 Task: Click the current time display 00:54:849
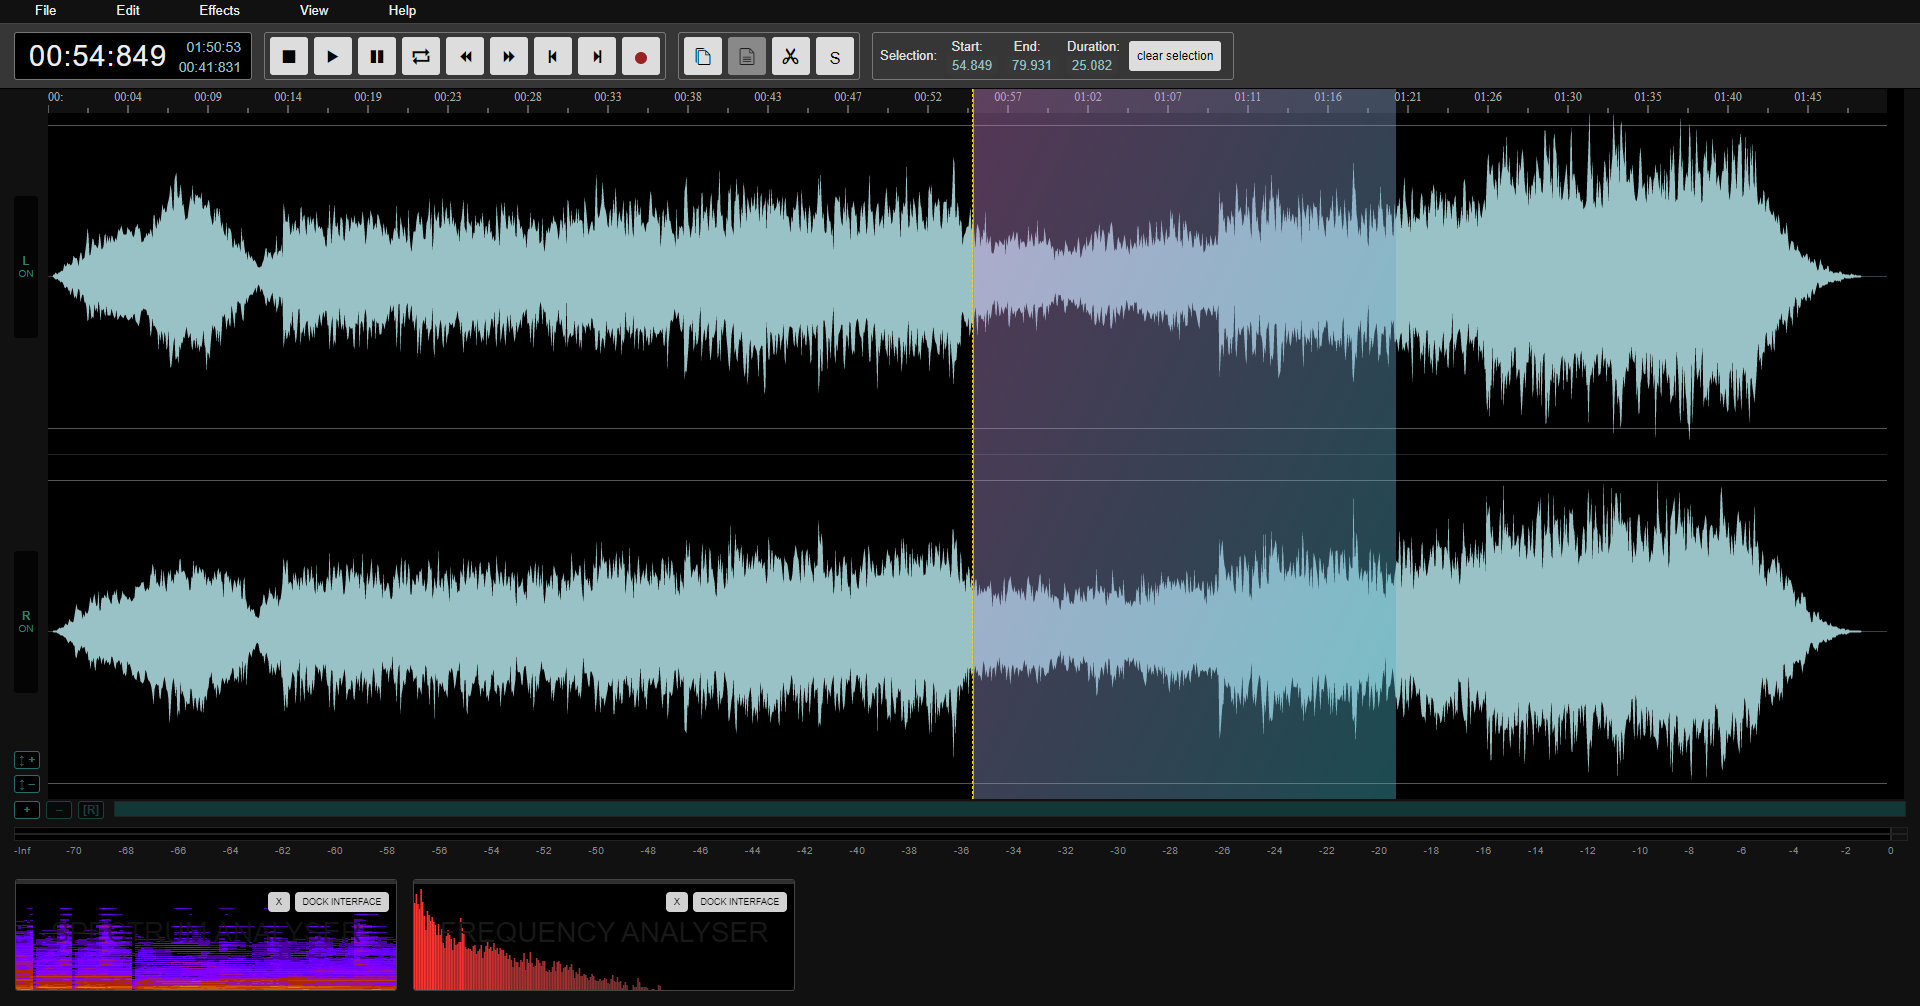coord(97,56)
